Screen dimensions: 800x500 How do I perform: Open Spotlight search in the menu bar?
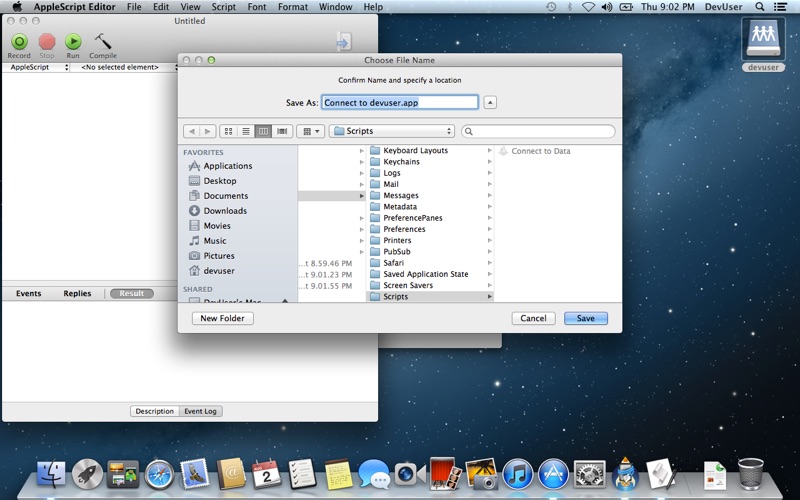click(760, 7)
